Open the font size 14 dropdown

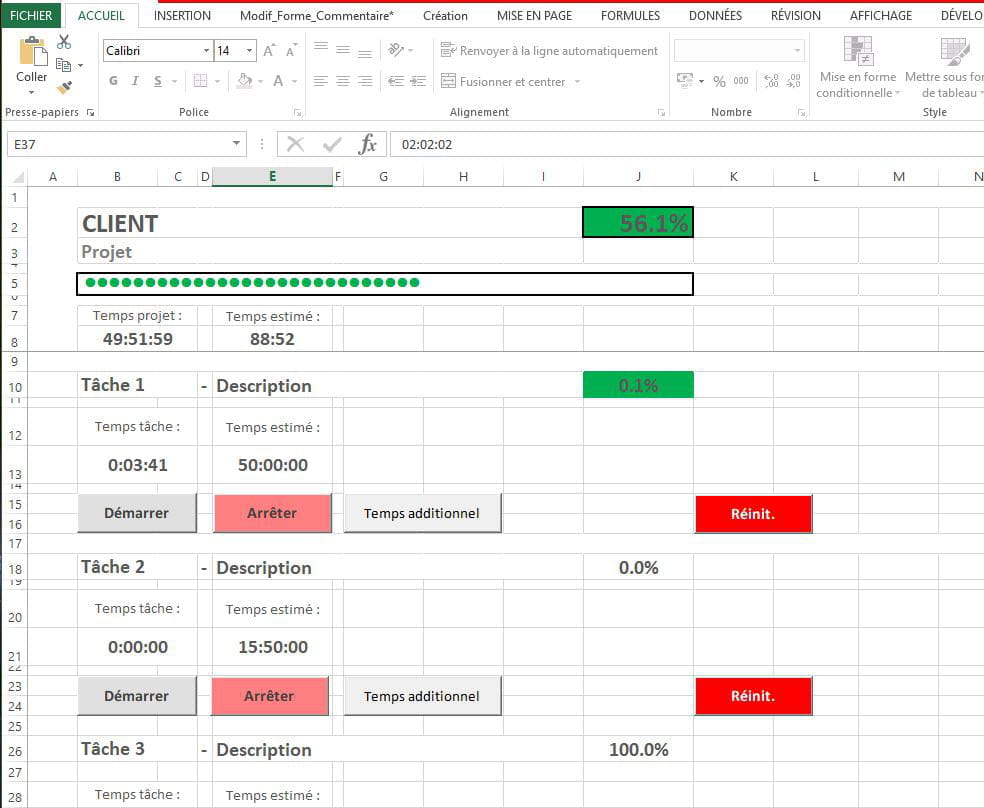[249, 50]
